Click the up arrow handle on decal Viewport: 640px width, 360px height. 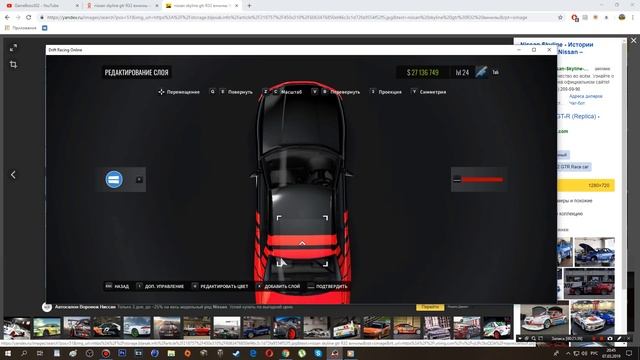point(302,243)
